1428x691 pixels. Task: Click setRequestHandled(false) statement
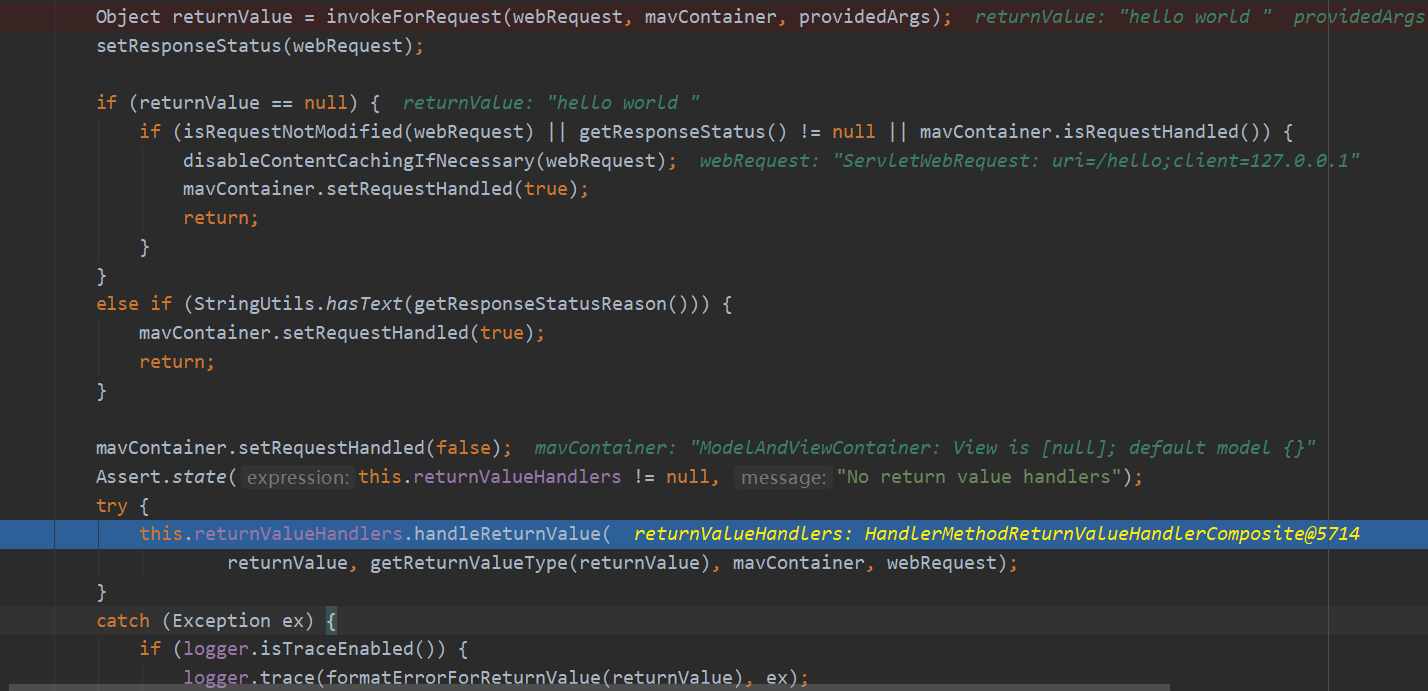(303, 448)
